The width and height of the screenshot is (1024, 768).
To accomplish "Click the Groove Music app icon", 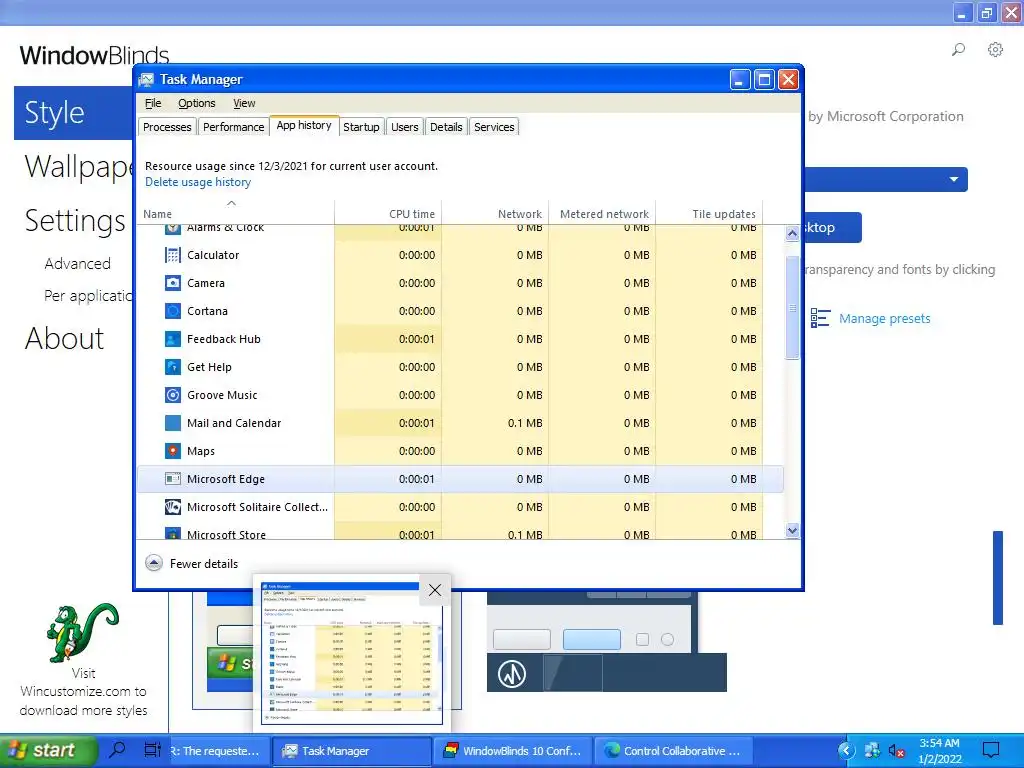I will click(x=172, y=395).
